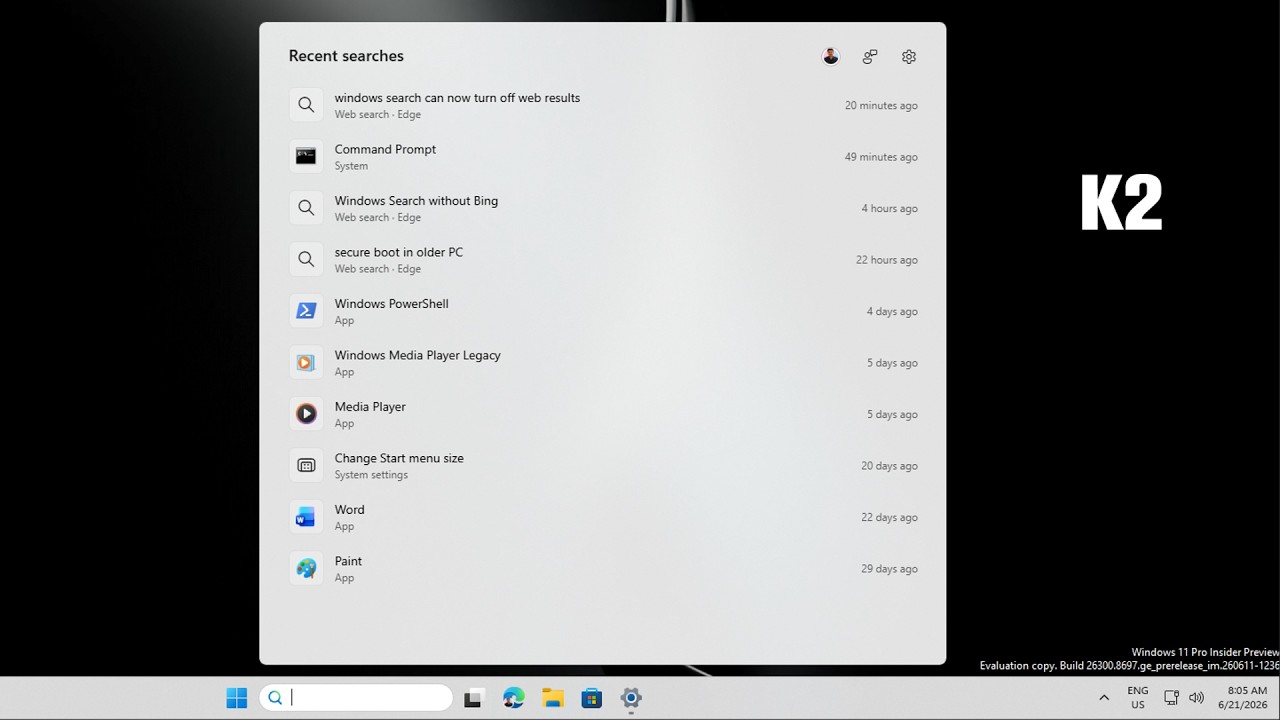Open 'Windows Search without Bing' recent search
Screen dimensions: 1280x720
tap(603, 208)
